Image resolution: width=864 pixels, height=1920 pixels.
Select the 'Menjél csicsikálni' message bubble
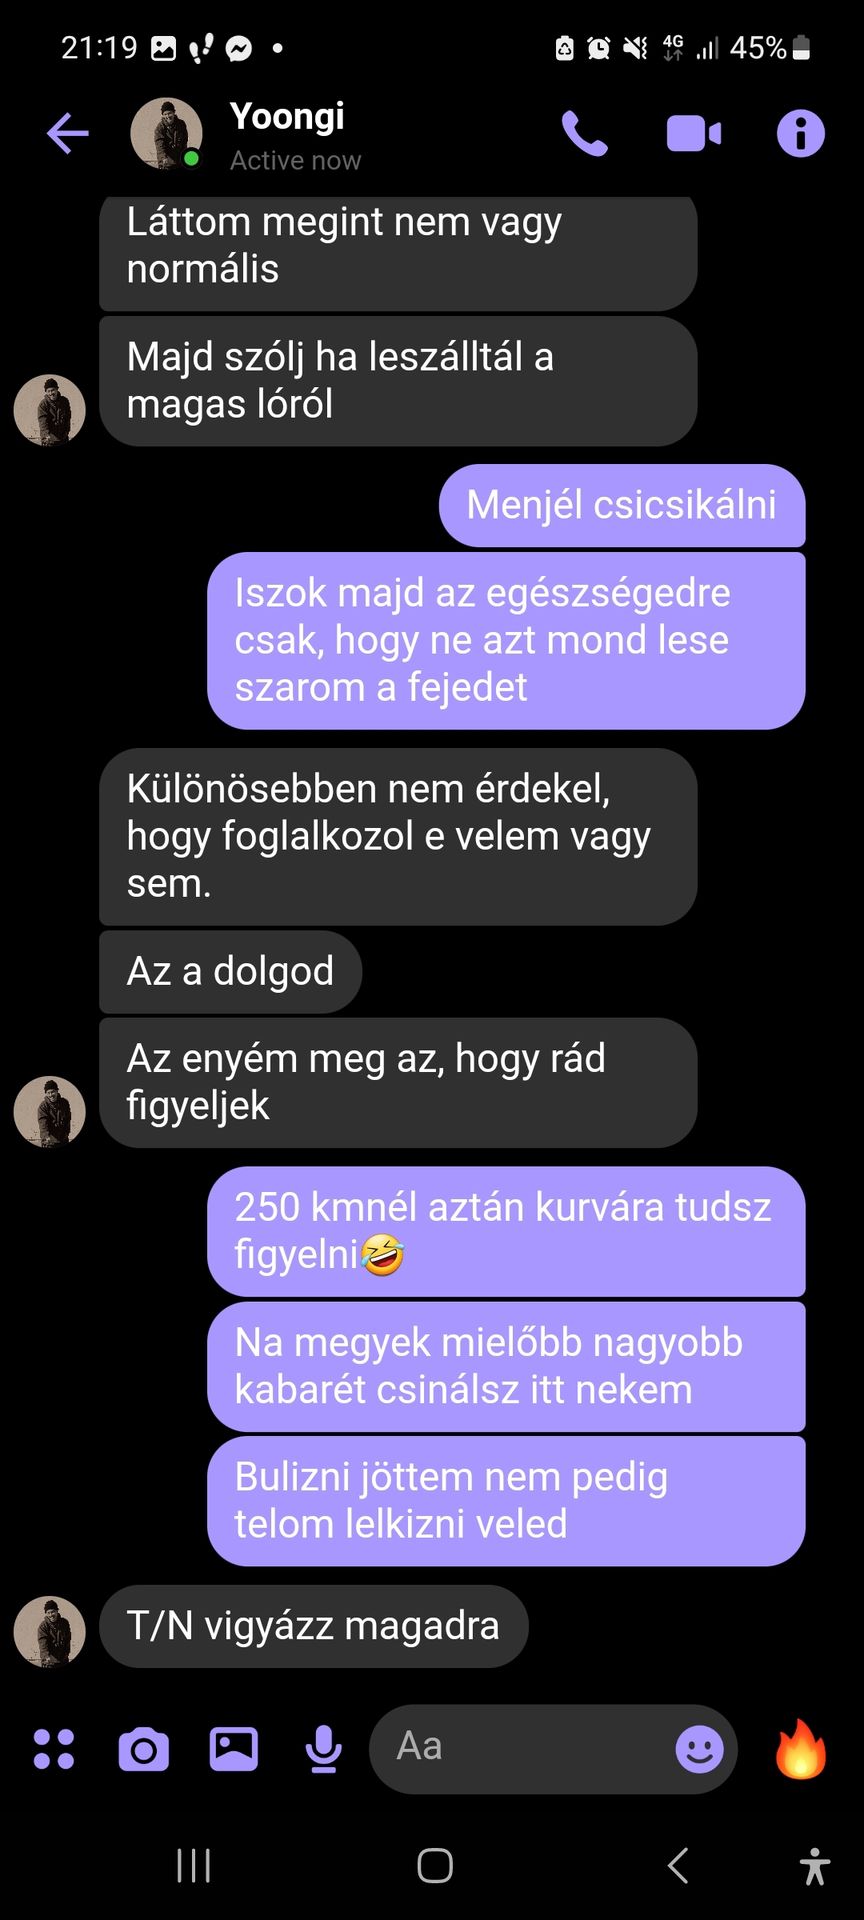[622, 505]
